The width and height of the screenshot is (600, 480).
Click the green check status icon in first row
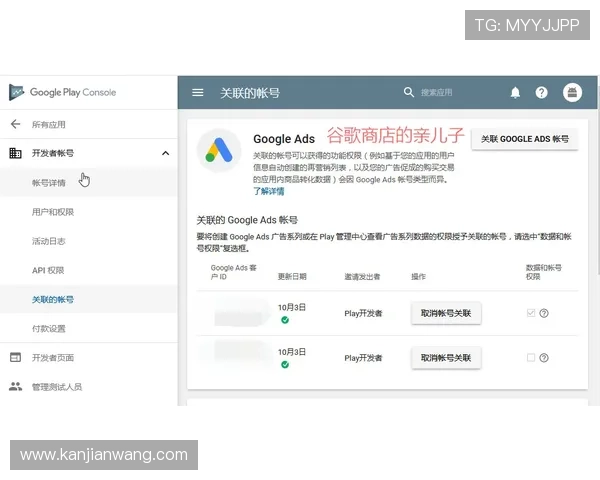click(285, 320)
